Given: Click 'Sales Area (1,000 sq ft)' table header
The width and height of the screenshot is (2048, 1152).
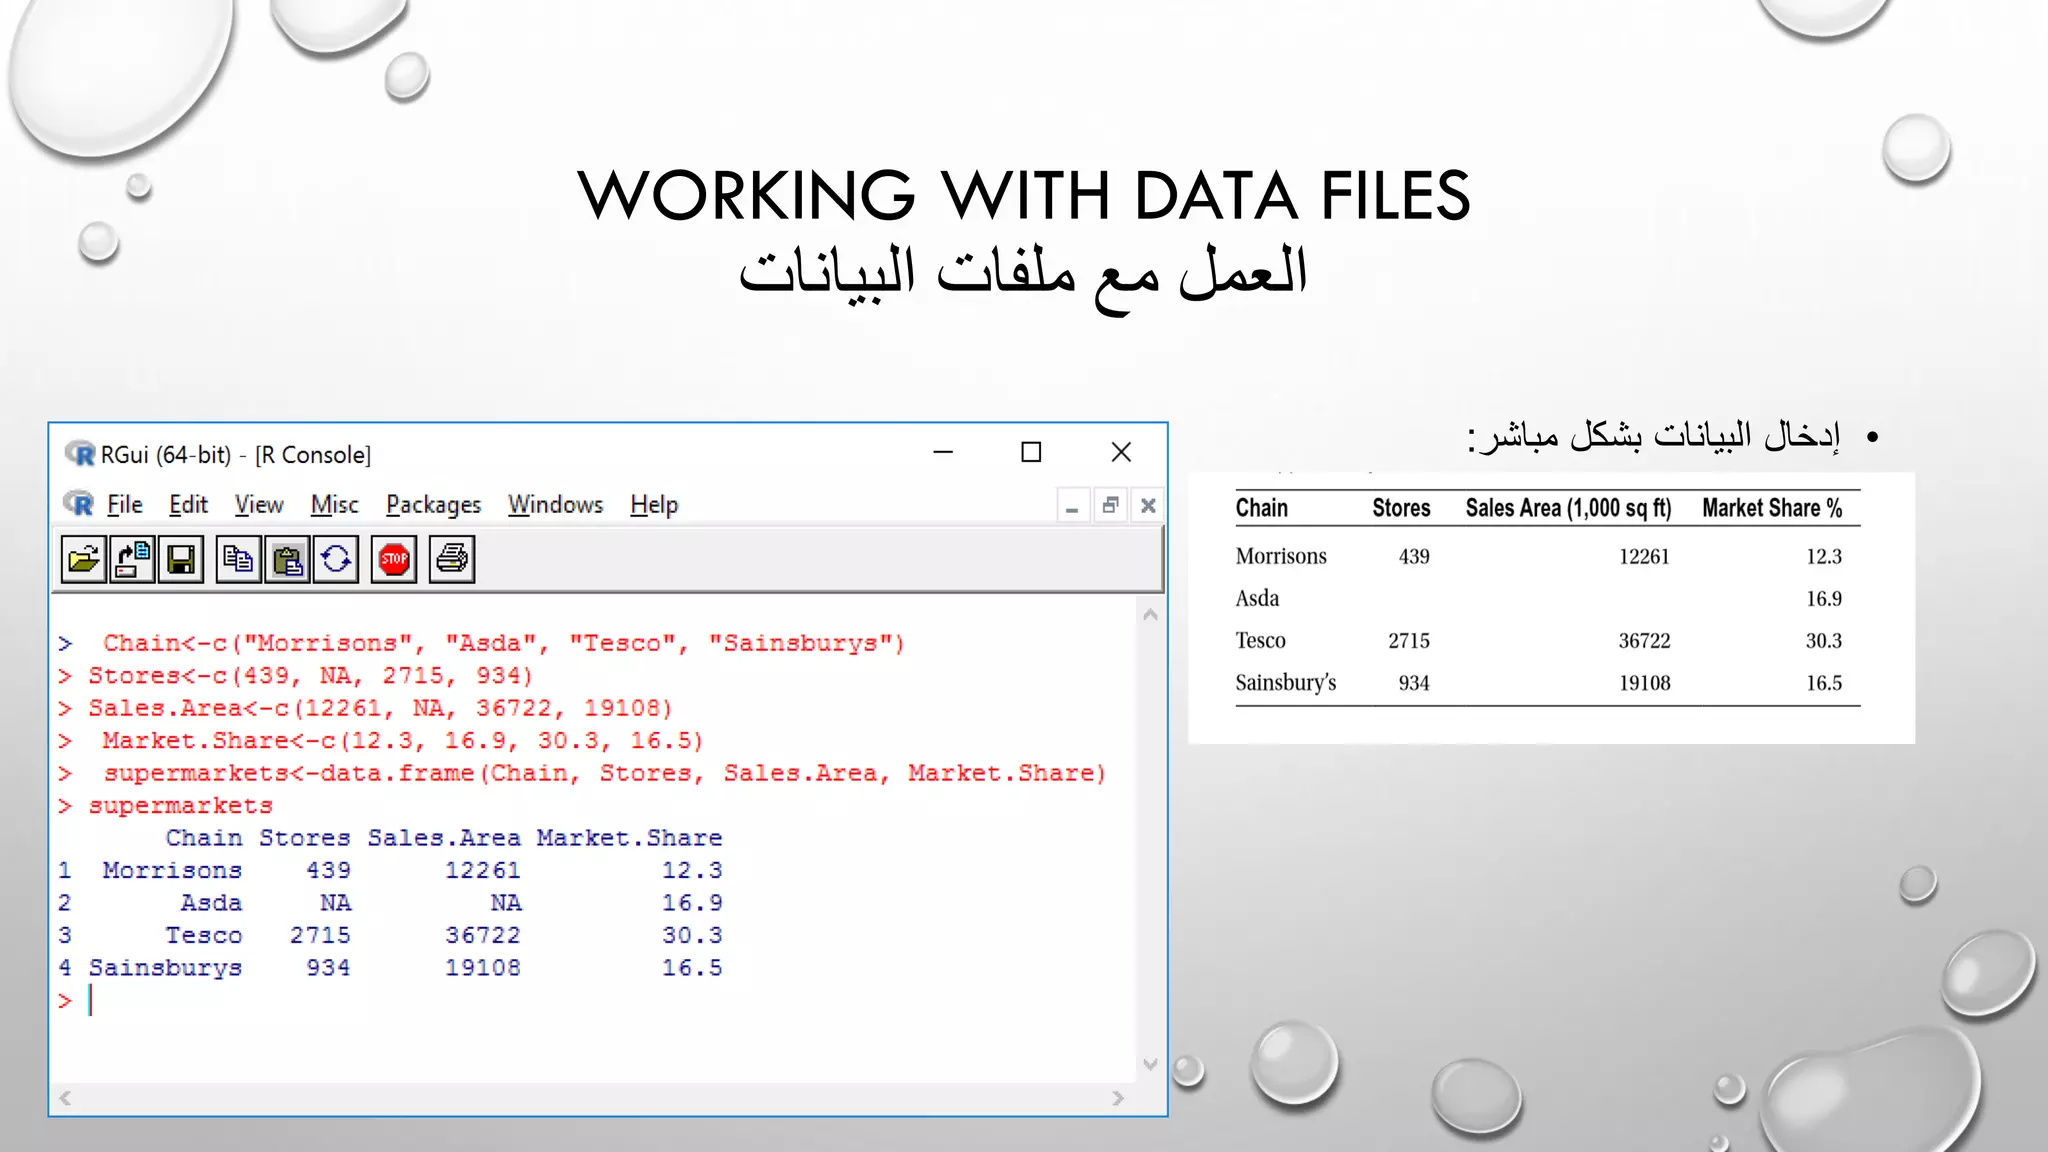Looking at the screenshot, I should coord(1568,508).
